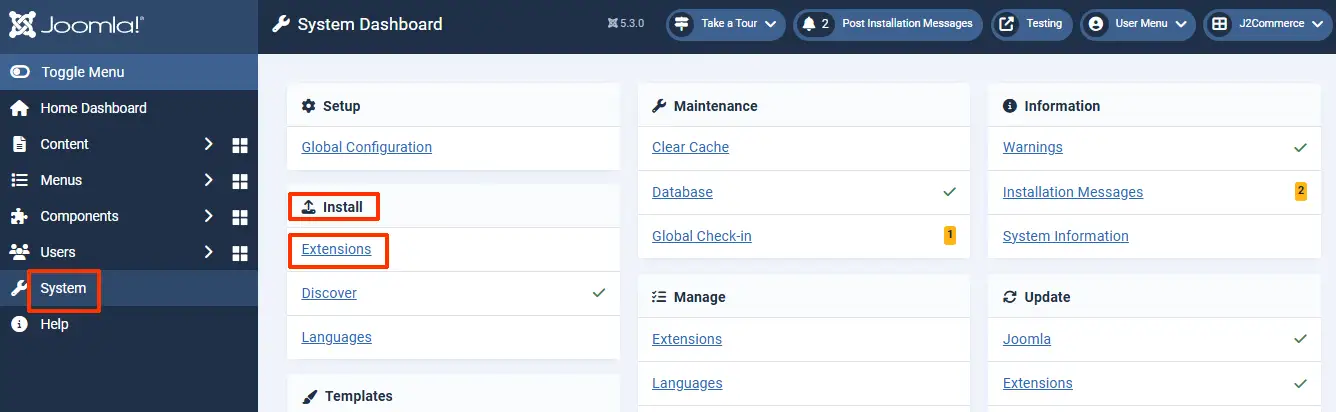Open Components dashboard grid icon

[240, 217]
